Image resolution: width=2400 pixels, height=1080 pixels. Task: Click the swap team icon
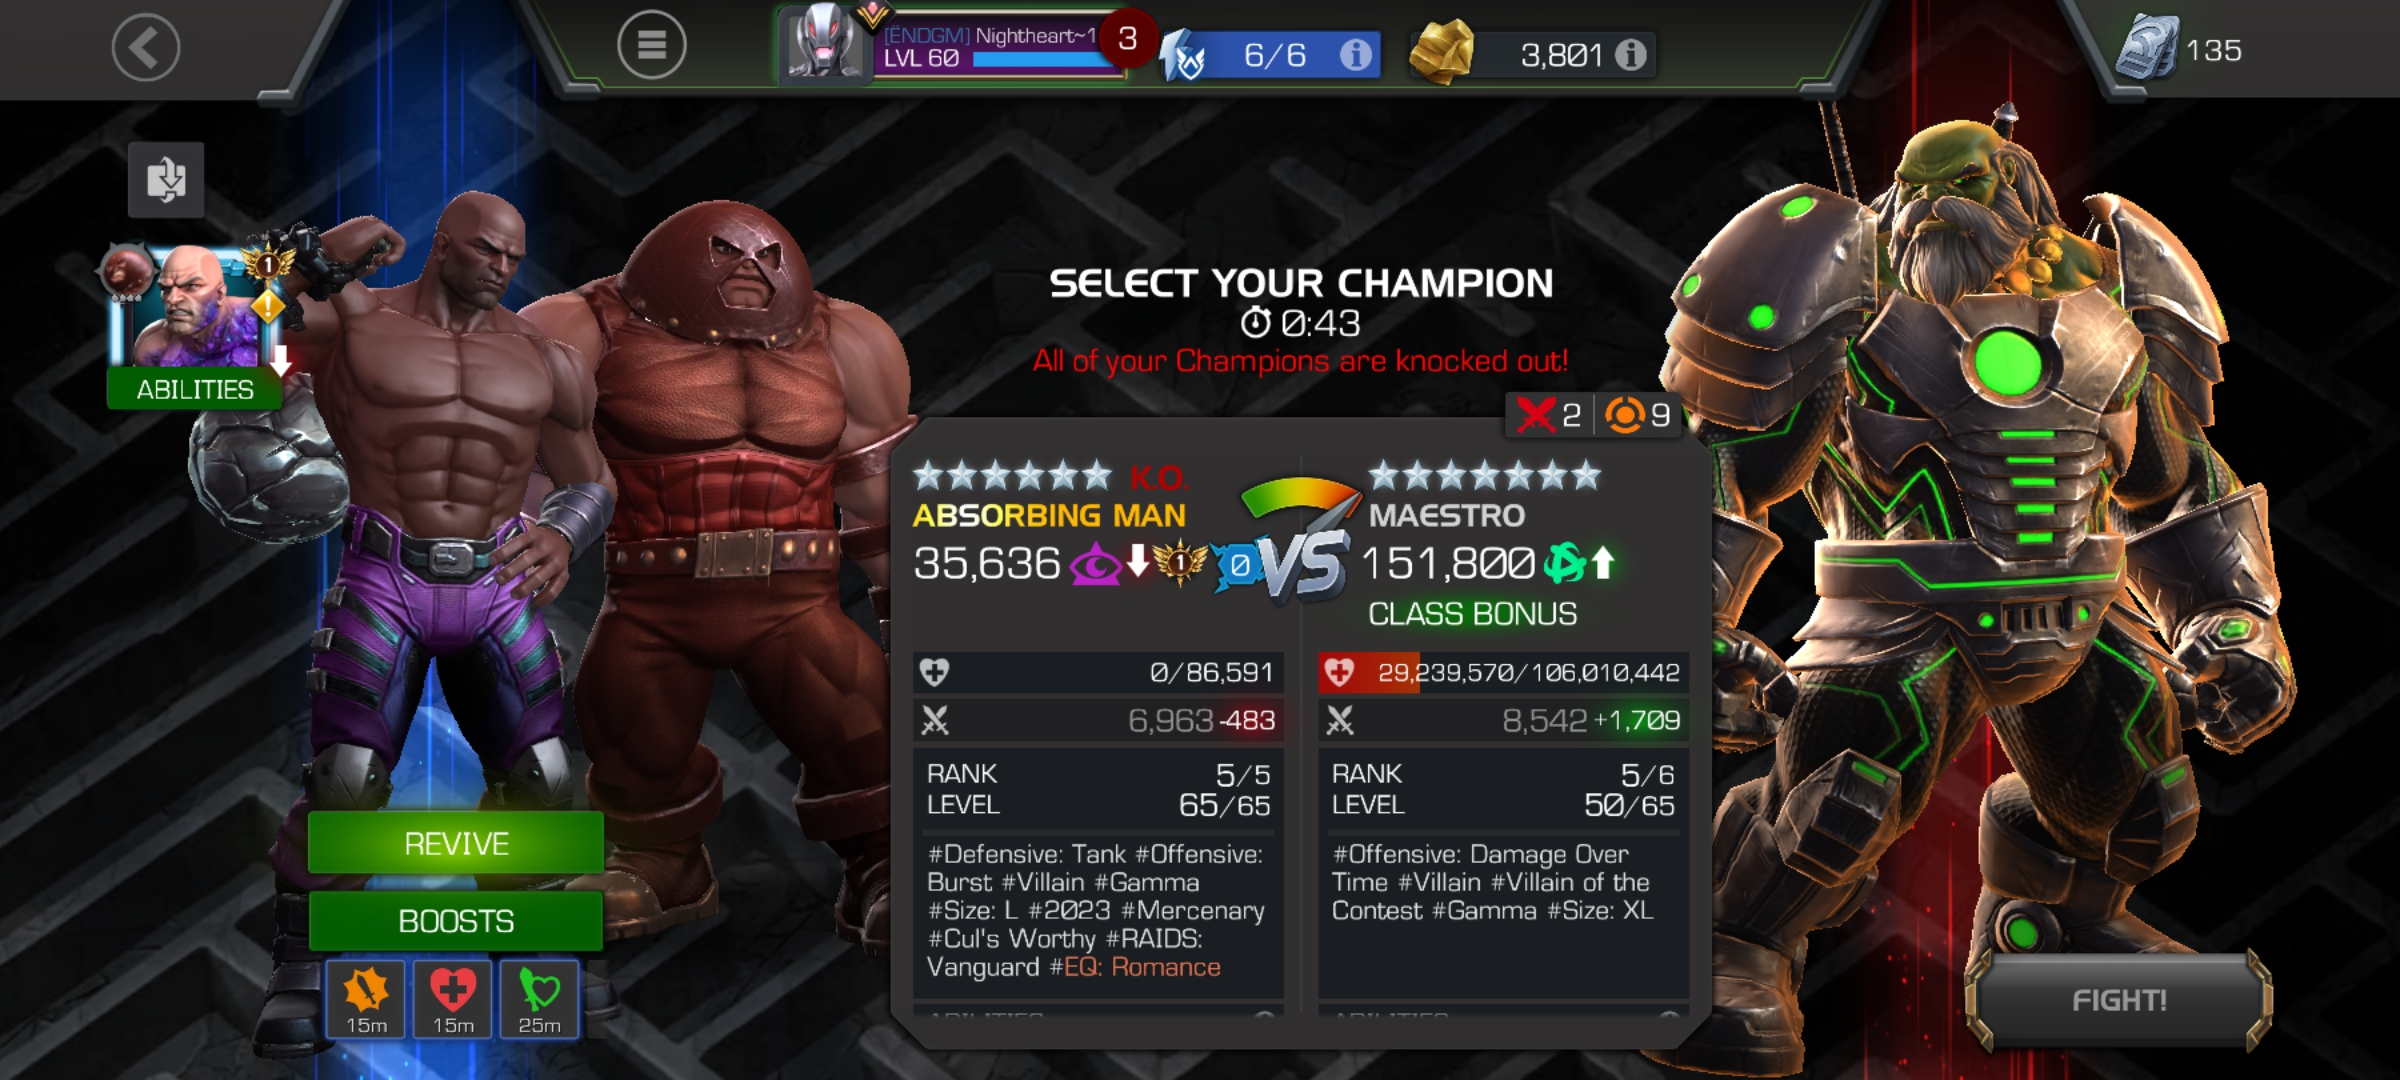pyautogui.click(x=166, y=180)
